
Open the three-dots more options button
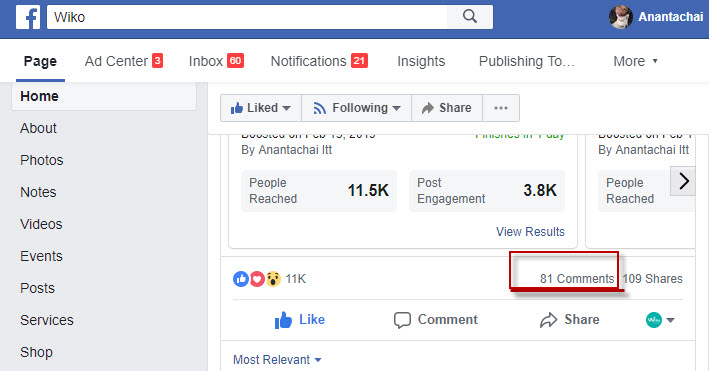click(501, 108)
